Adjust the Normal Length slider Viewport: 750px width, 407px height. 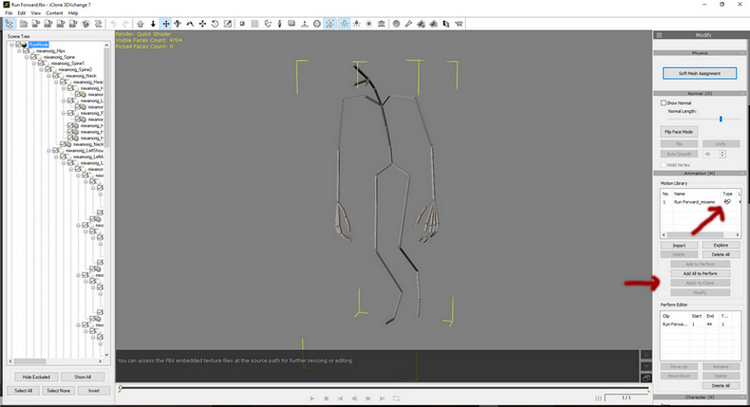[x=721, y=119]
